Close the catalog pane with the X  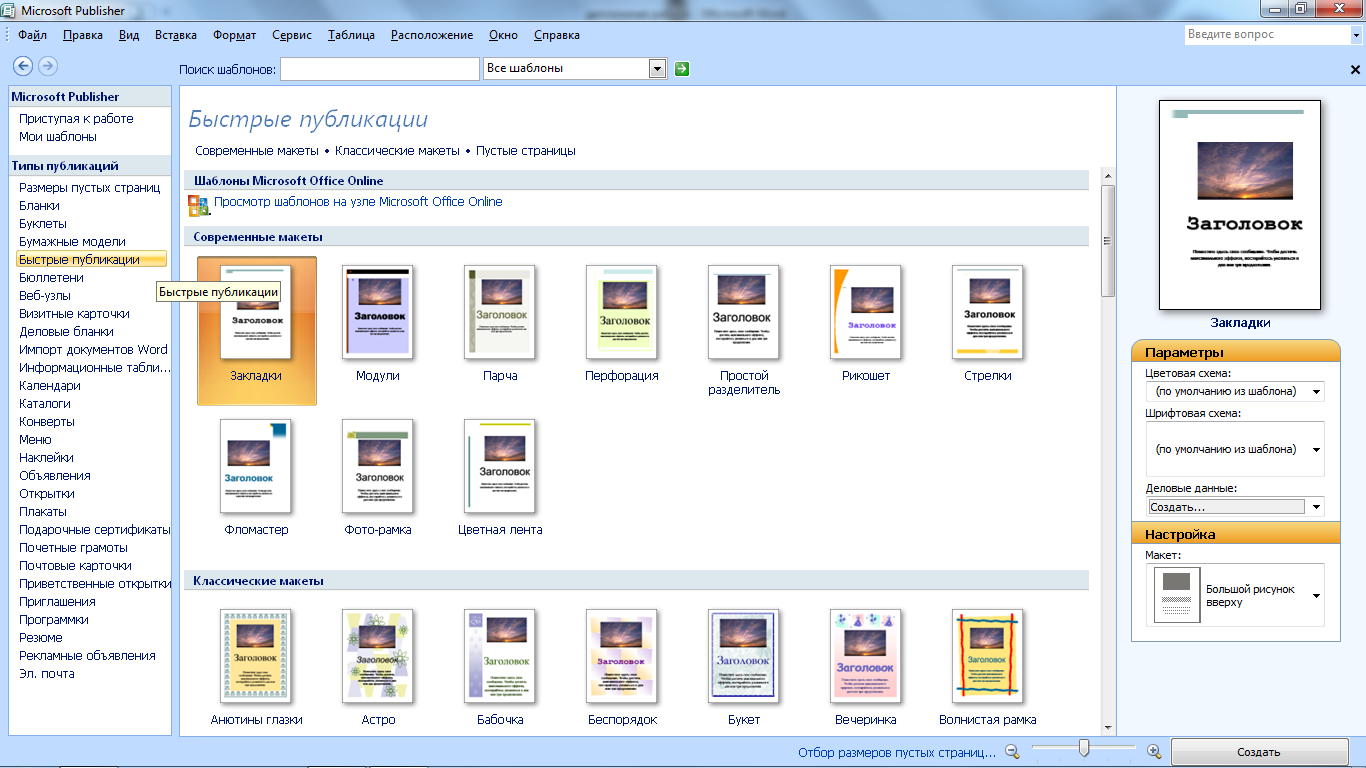click(1356, 69)
